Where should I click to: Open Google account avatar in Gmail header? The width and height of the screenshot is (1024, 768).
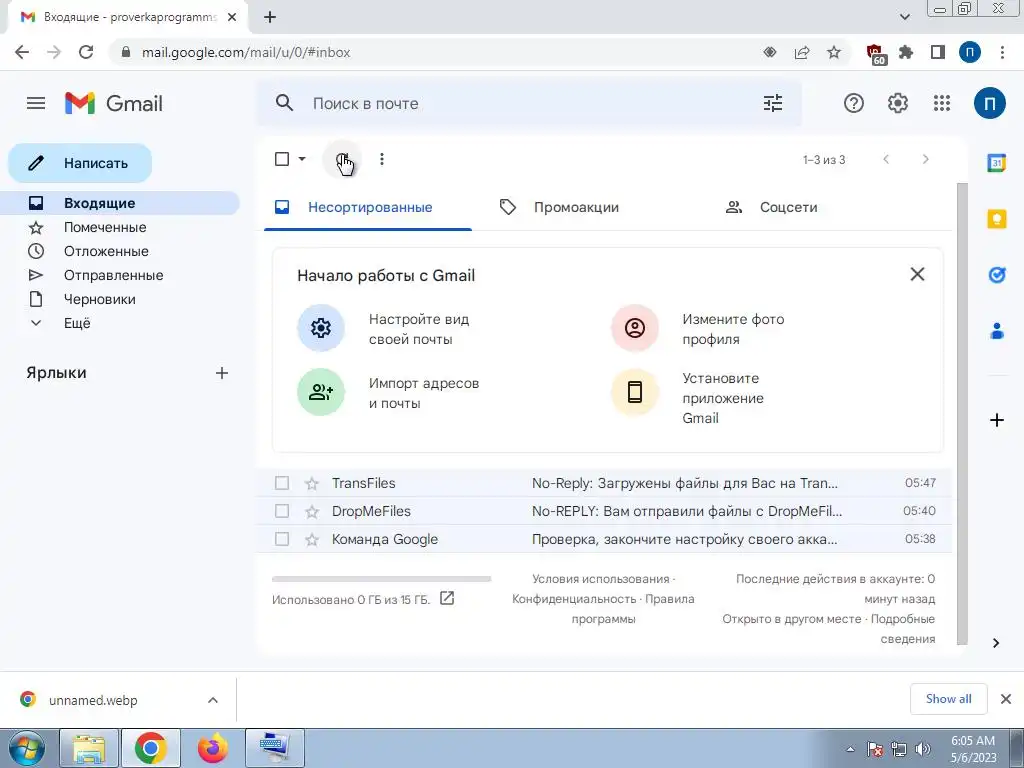pos(989,103)
